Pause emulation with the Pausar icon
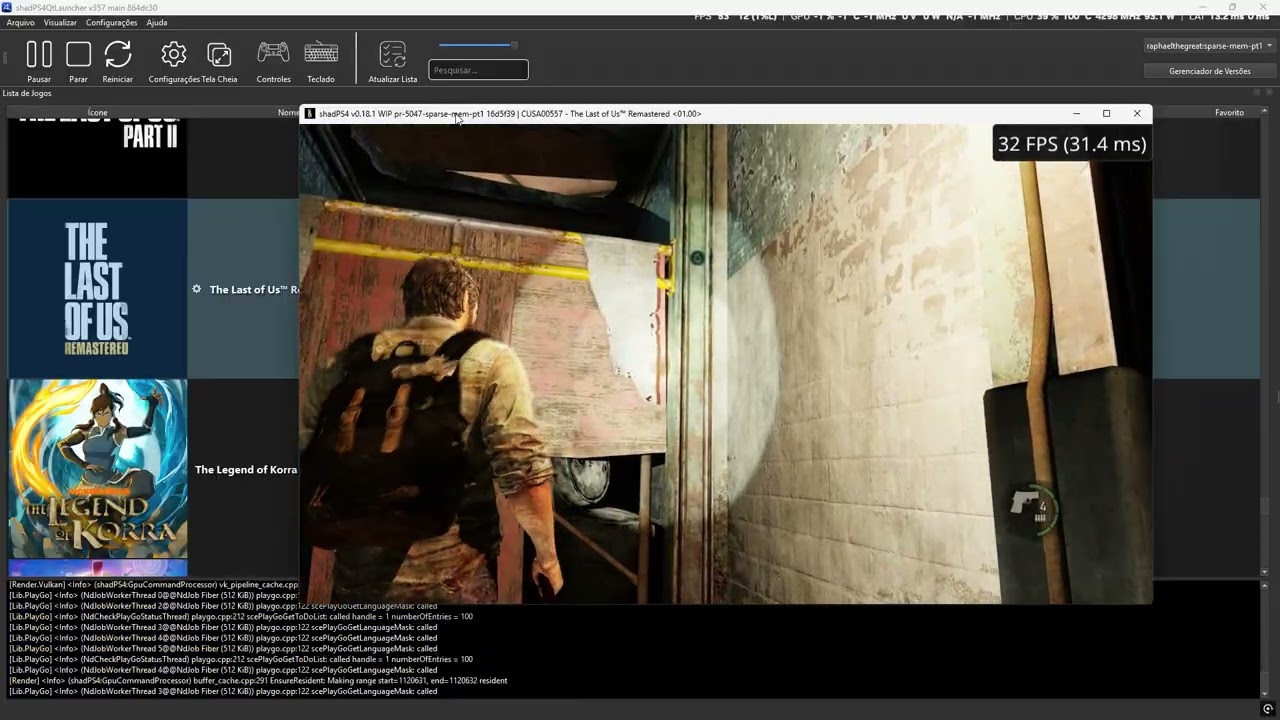1280x720 pixels. [x=39, y=54]
